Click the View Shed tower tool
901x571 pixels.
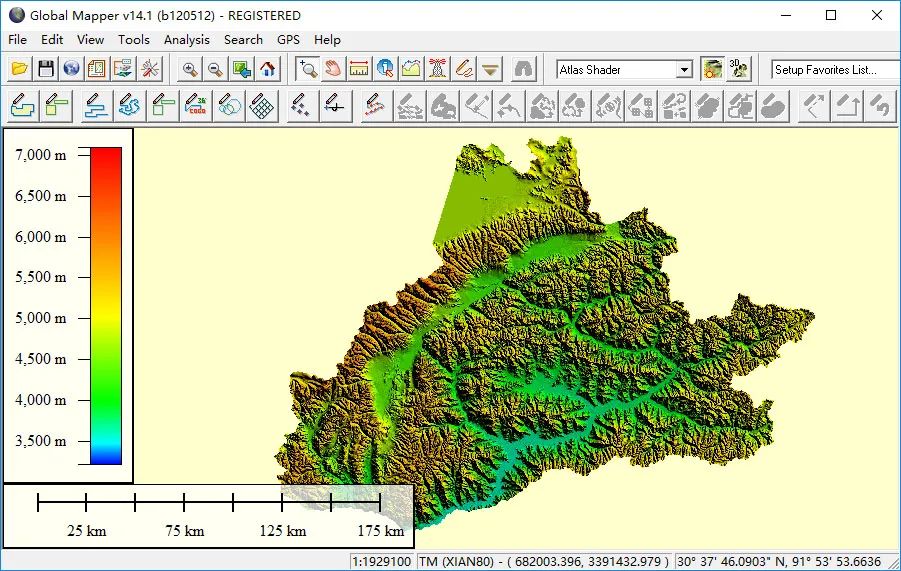437,70
